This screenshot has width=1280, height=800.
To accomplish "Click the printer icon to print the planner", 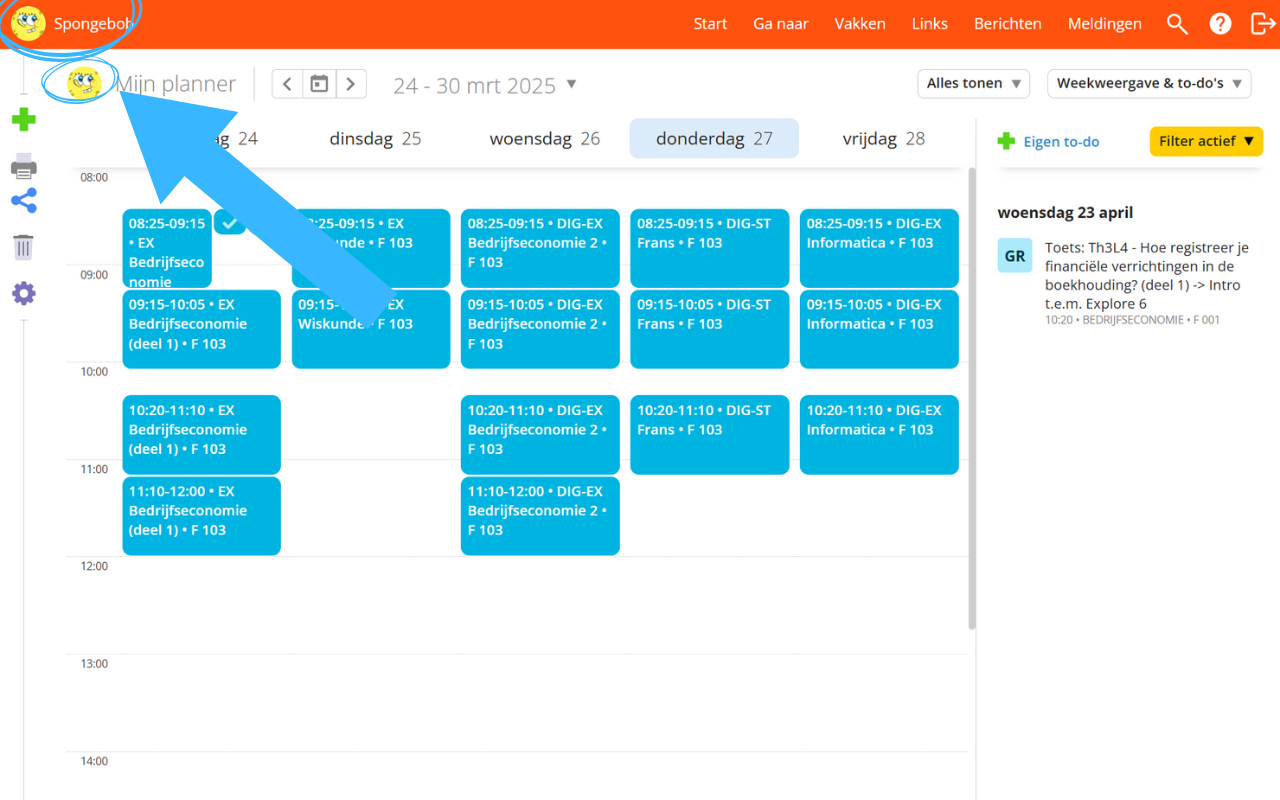I will coord(22,165).
